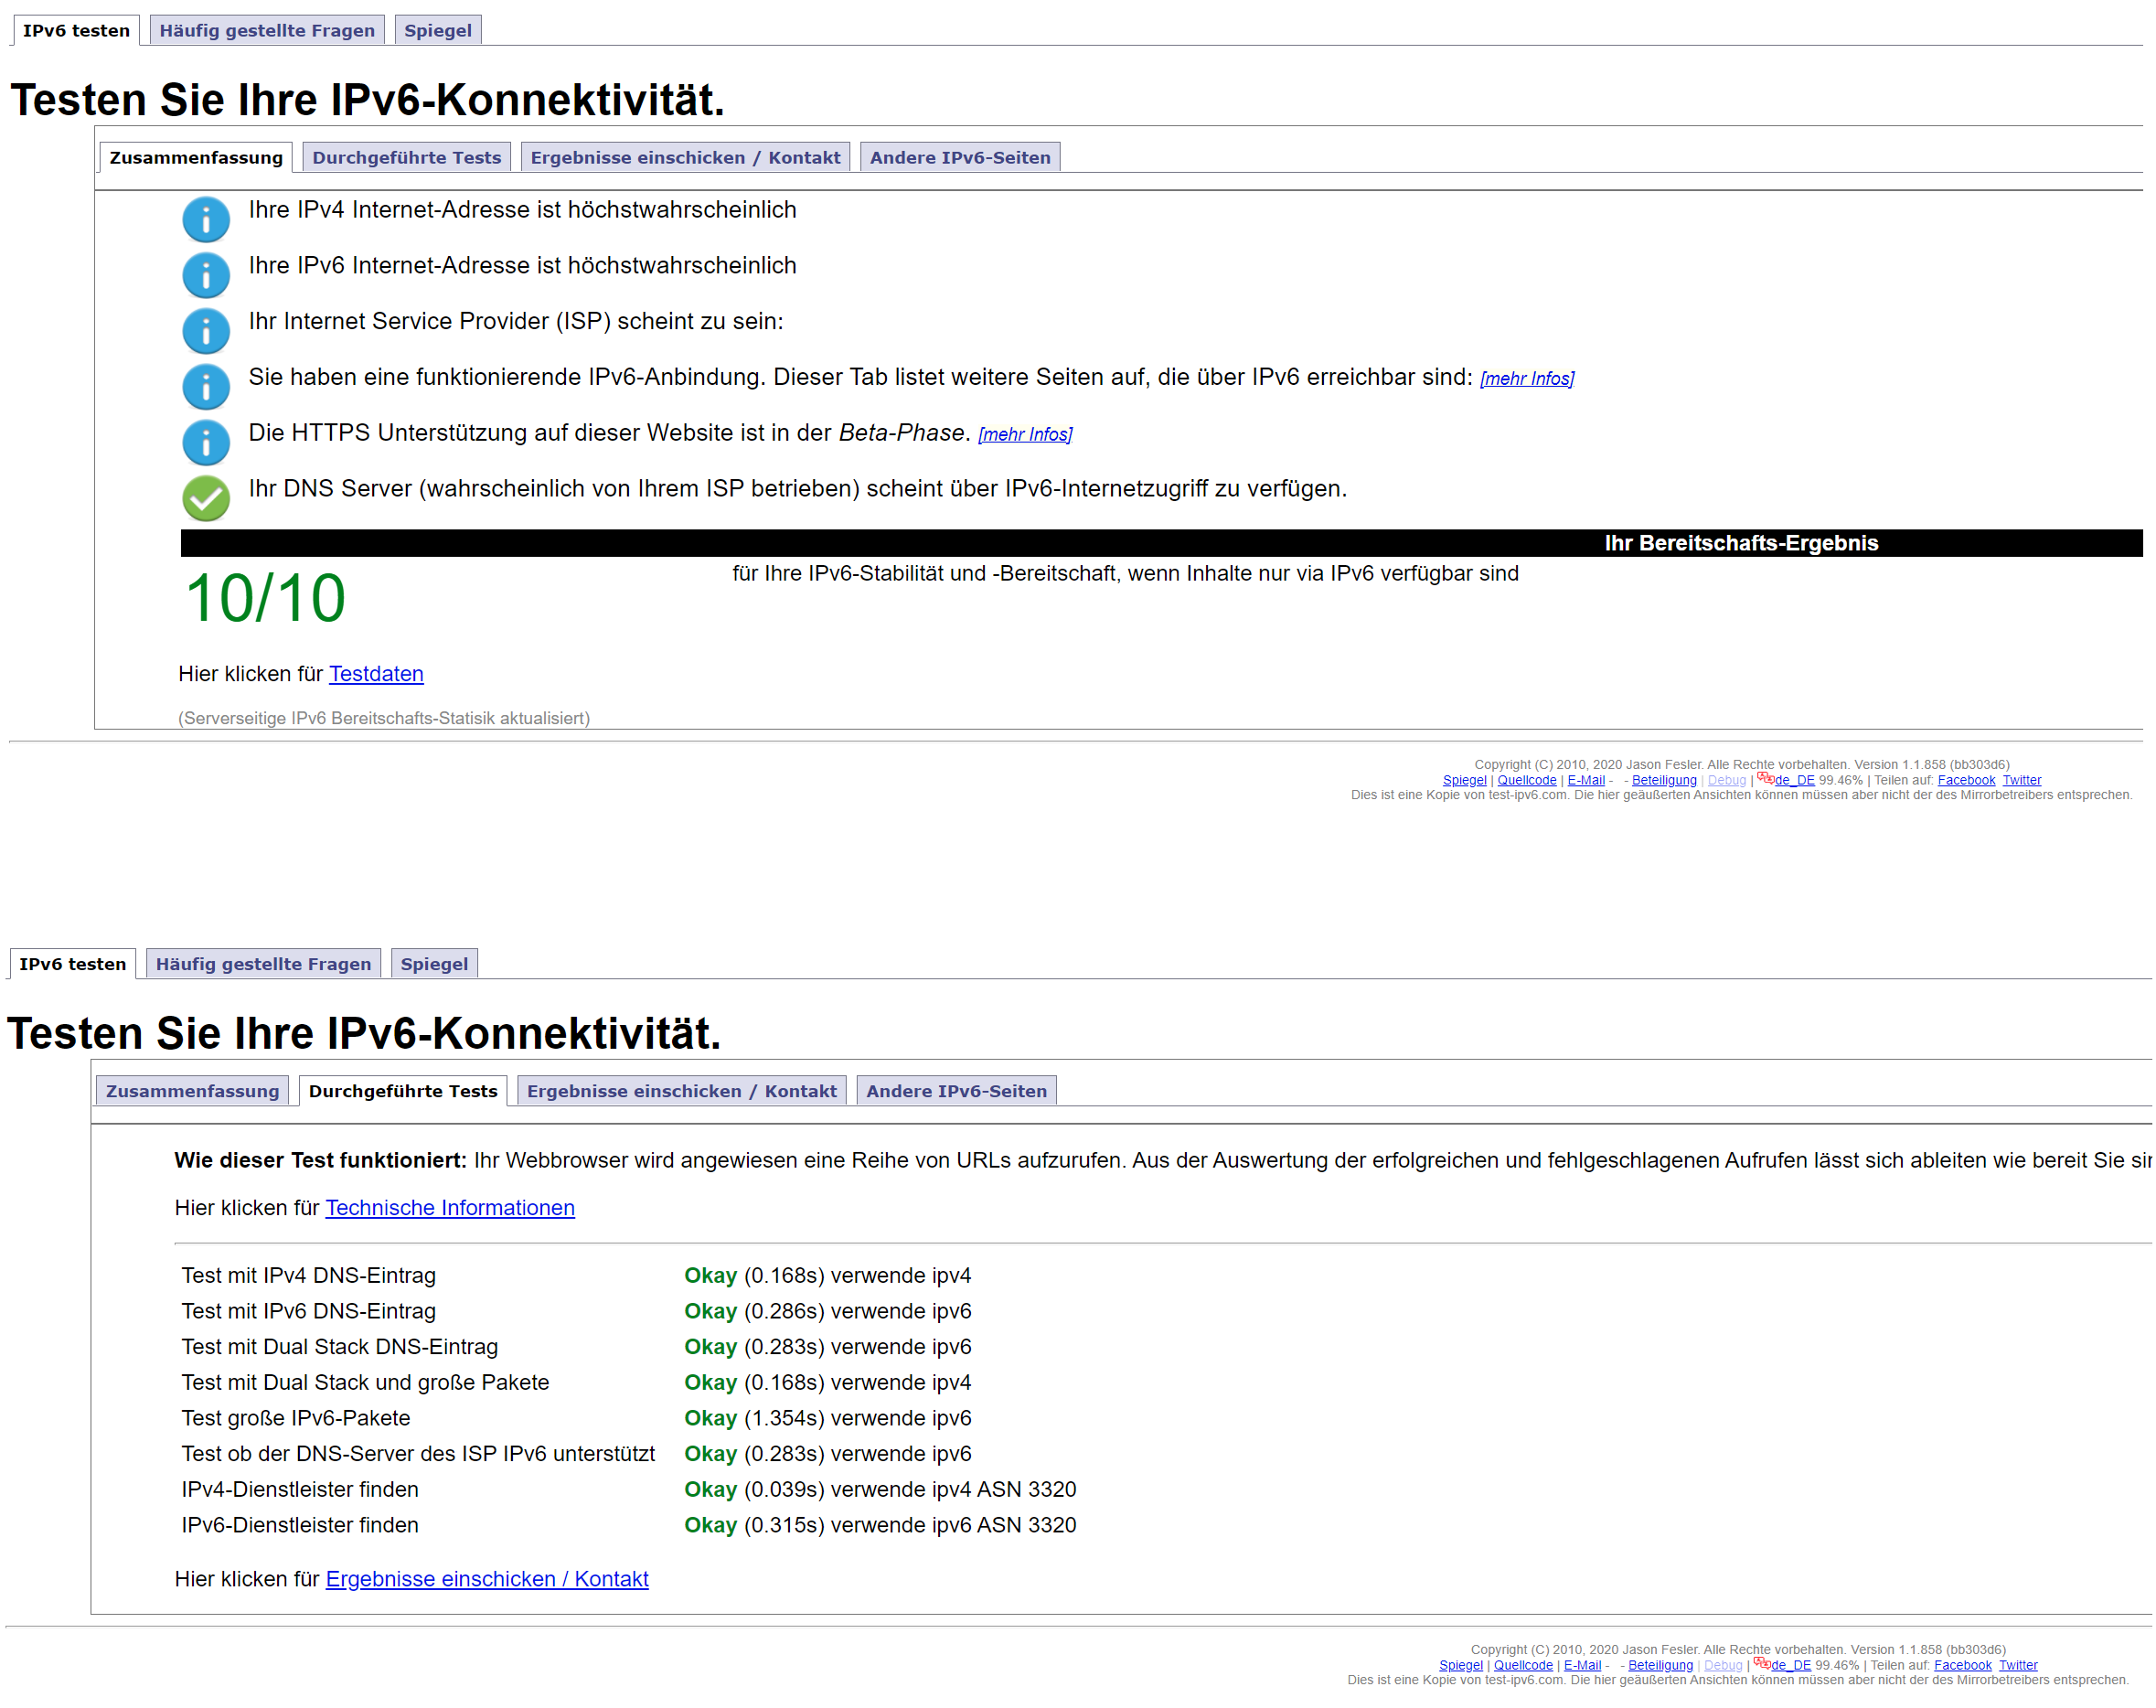Click 'Ergebnisse einschicken / Kontakt' link at bottom
The height and width of the screenshot is (1708, 2156).
point(487,1579)
